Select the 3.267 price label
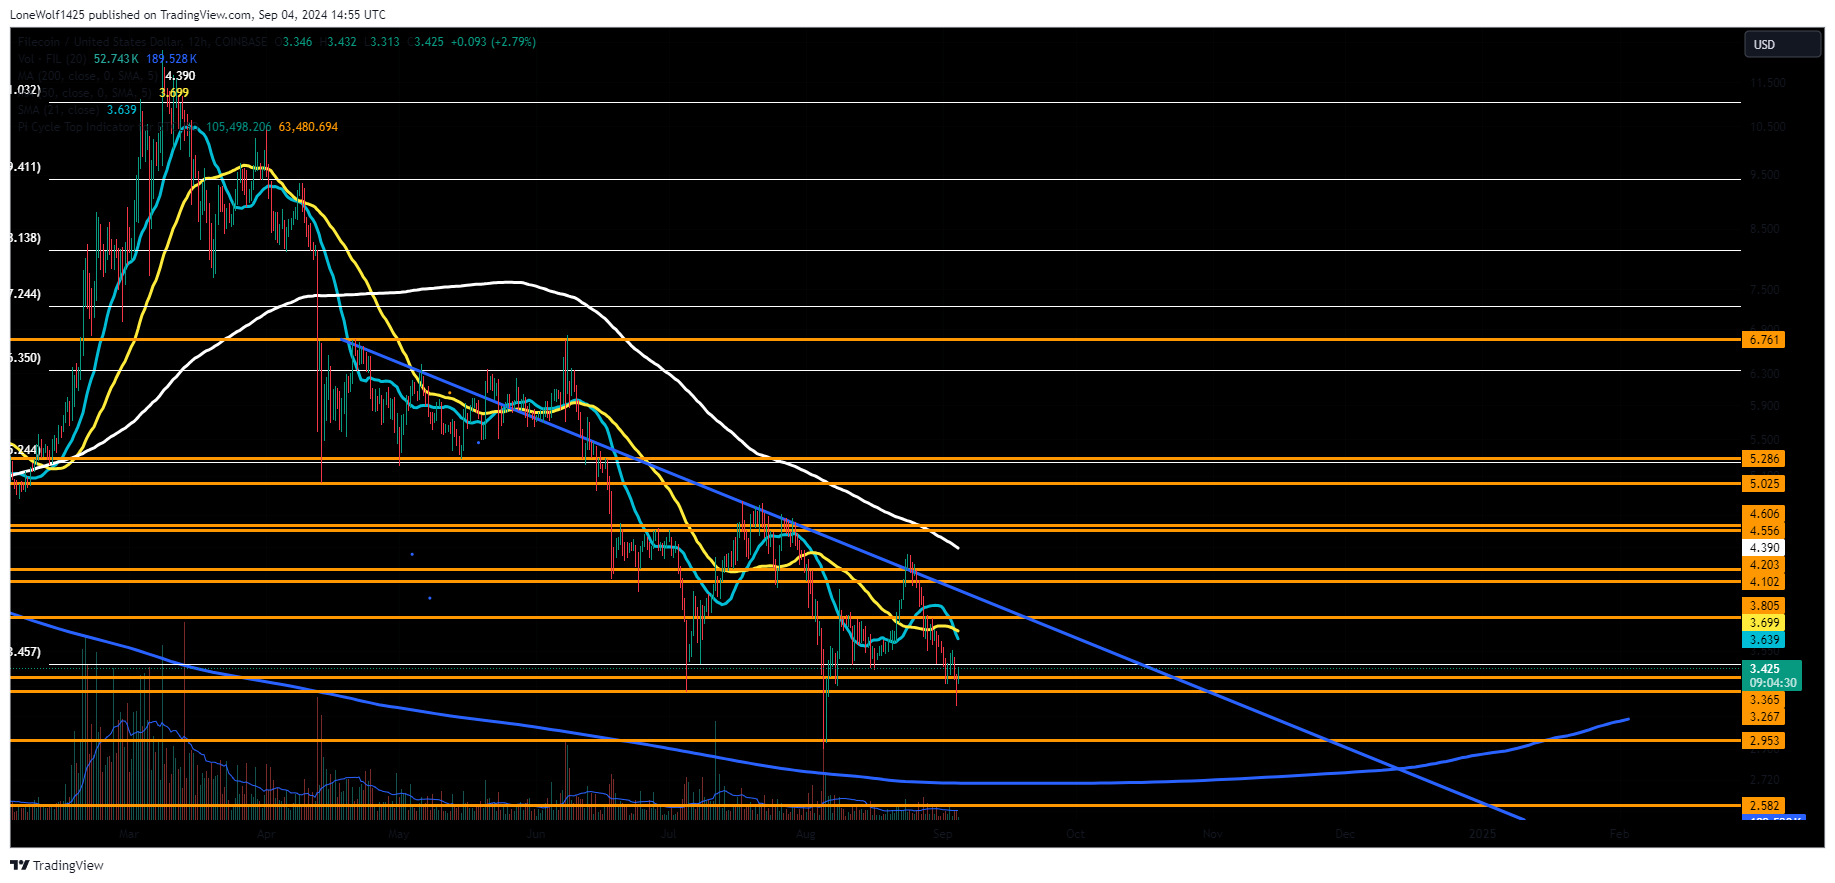1835x883 pixels. coord(1763,717)
